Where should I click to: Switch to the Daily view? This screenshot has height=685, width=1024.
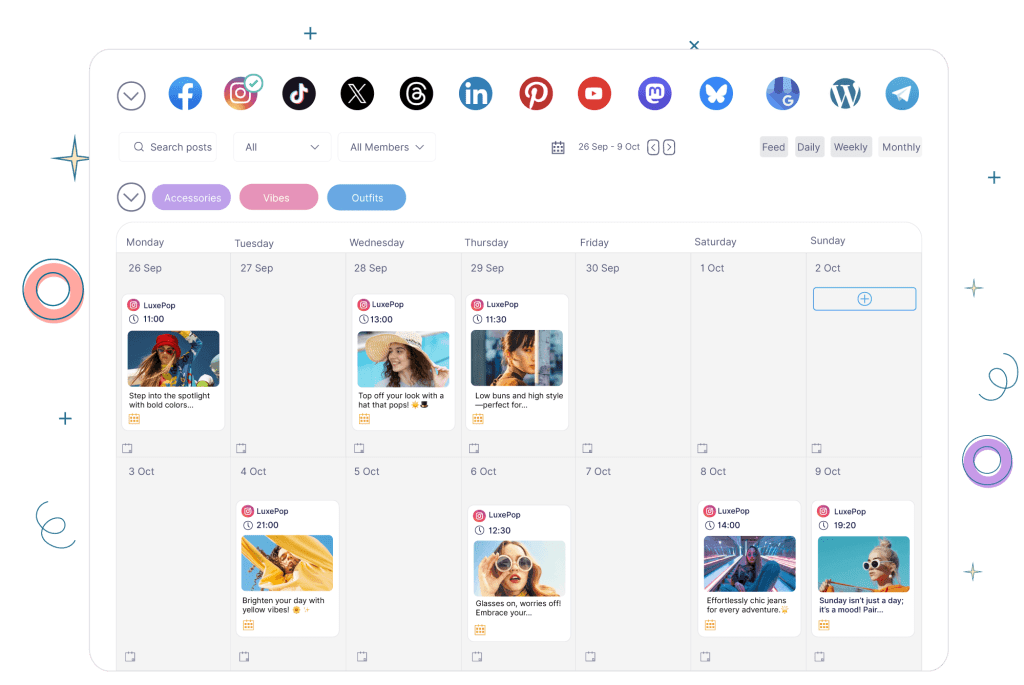pyautogui.click(x=808, y=147)
